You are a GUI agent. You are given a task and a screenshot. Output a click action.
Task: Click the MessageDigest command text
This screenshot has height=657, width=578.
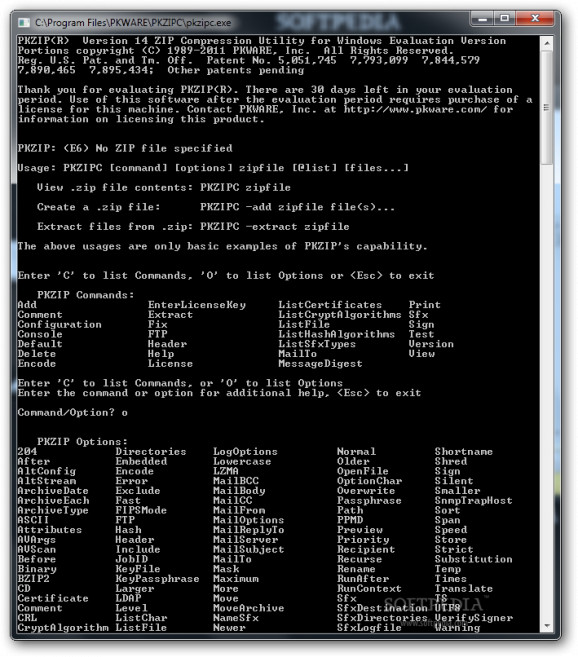click(x=321, y=364)
